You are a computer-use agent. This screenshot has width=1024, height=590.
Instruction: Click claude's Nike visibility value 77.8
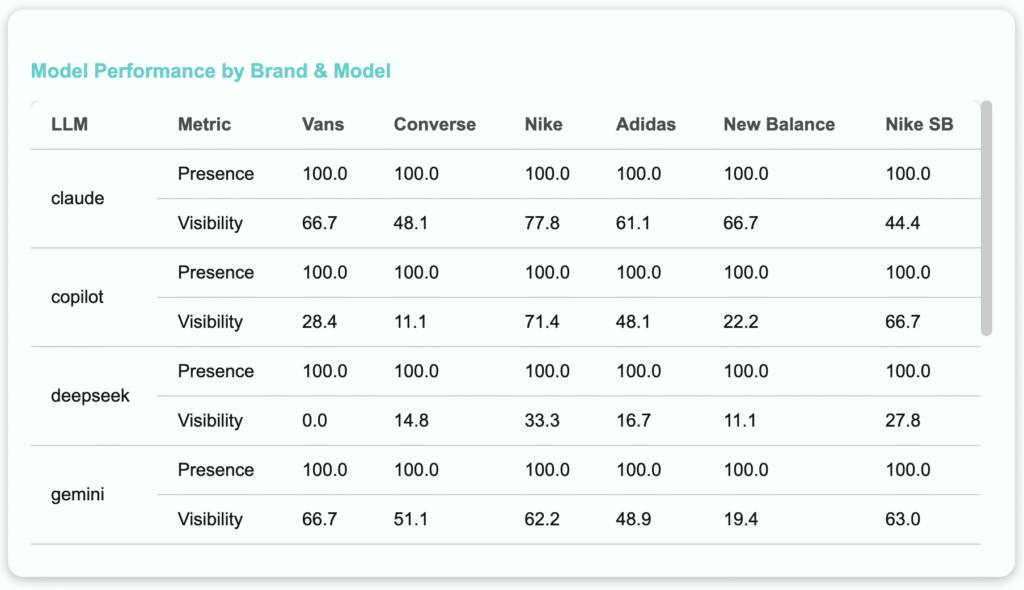click(542, 223)
